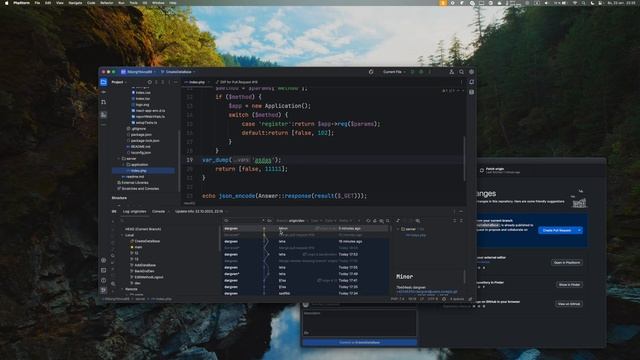Click Expand All icon in Project panel header
Image resolution: width=640 pixels, height=360 pixels.
(x=156, y=82)
